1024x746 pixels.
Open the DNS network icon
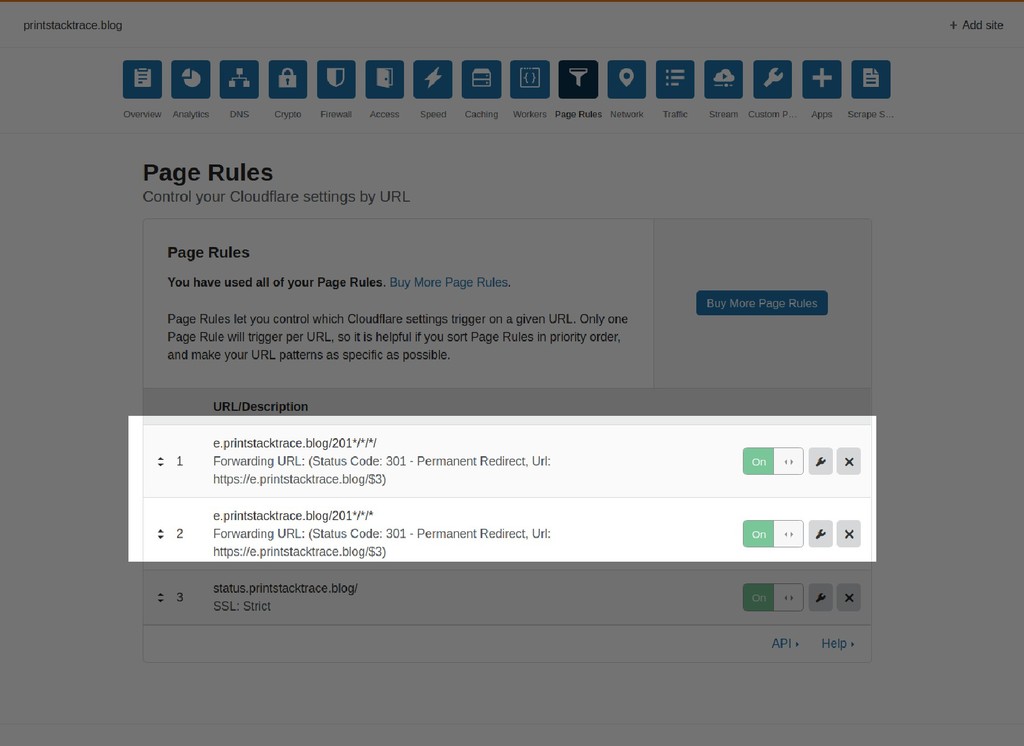click(239, 79)
